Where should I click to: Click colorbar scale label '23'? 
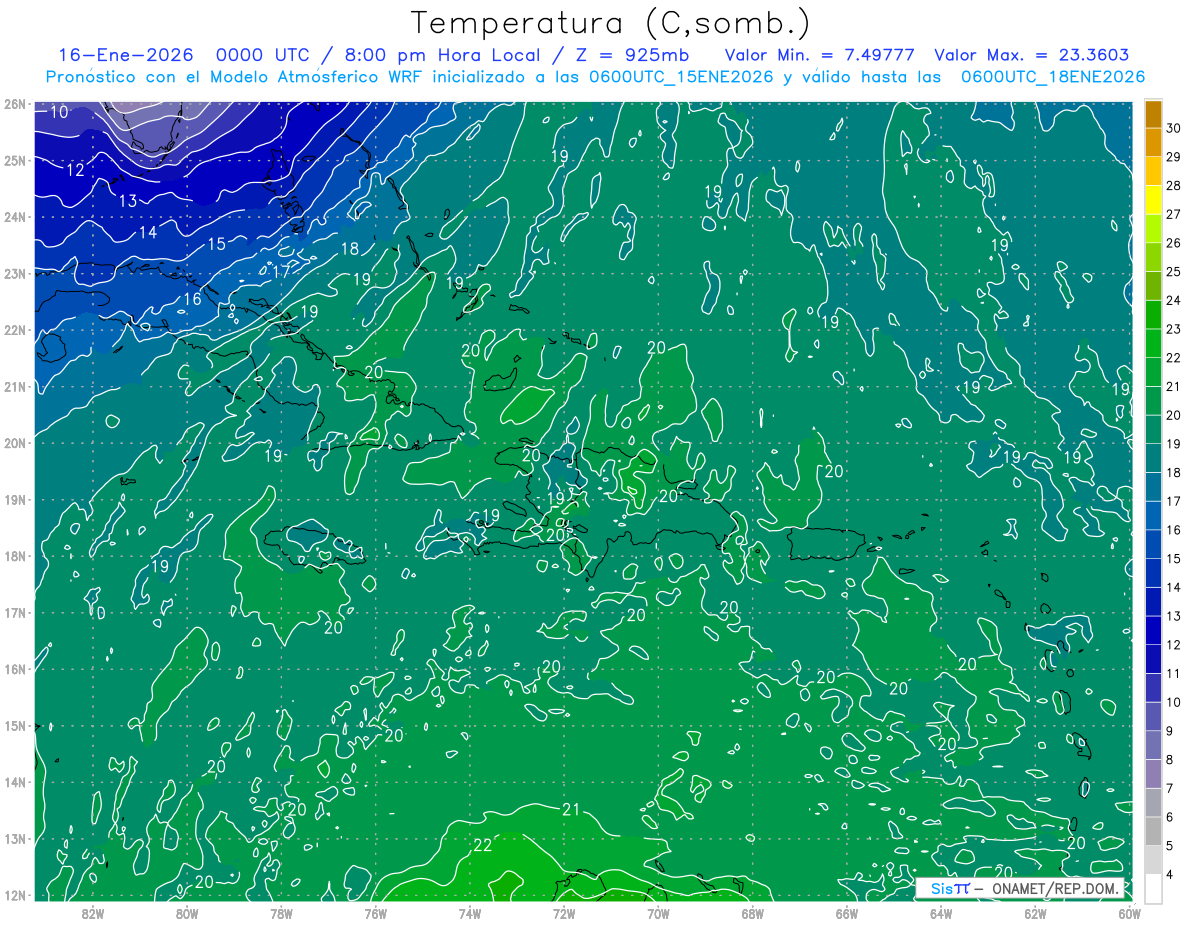[1174, 329]
